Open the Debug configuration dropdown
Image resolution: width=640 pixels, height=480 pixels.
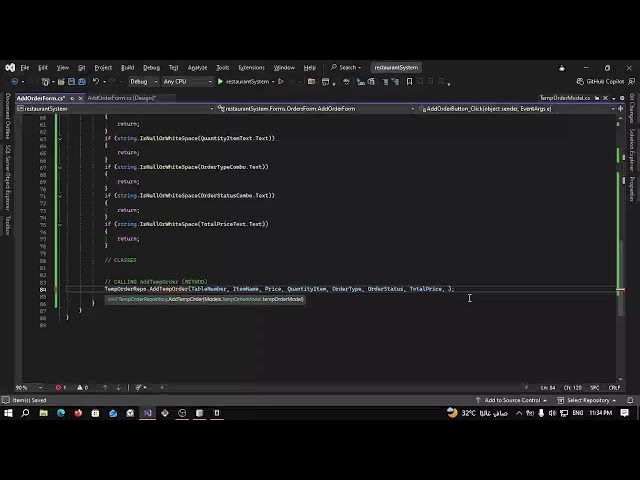144,82
